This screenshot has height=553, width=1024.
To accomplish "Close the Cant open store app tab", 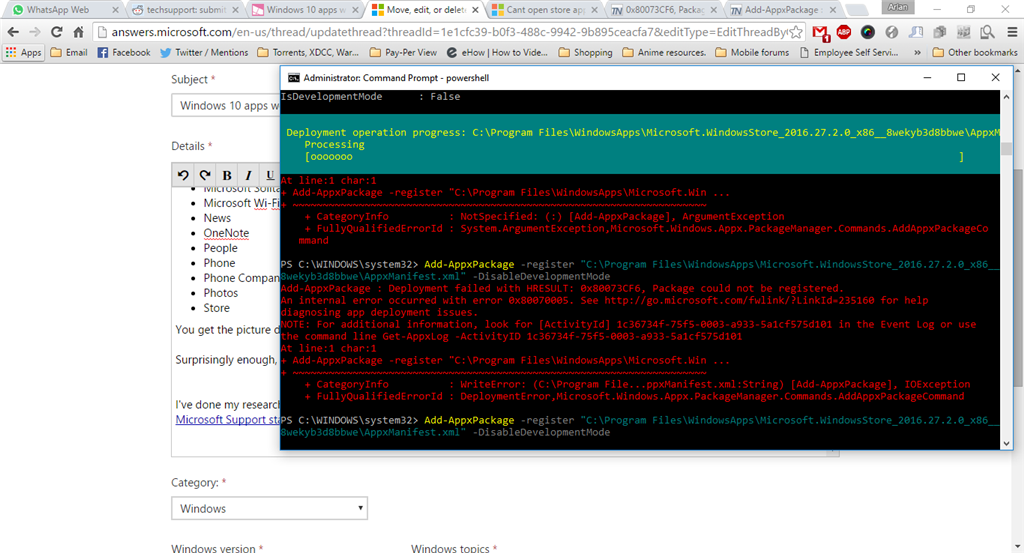I will point(595,10).
